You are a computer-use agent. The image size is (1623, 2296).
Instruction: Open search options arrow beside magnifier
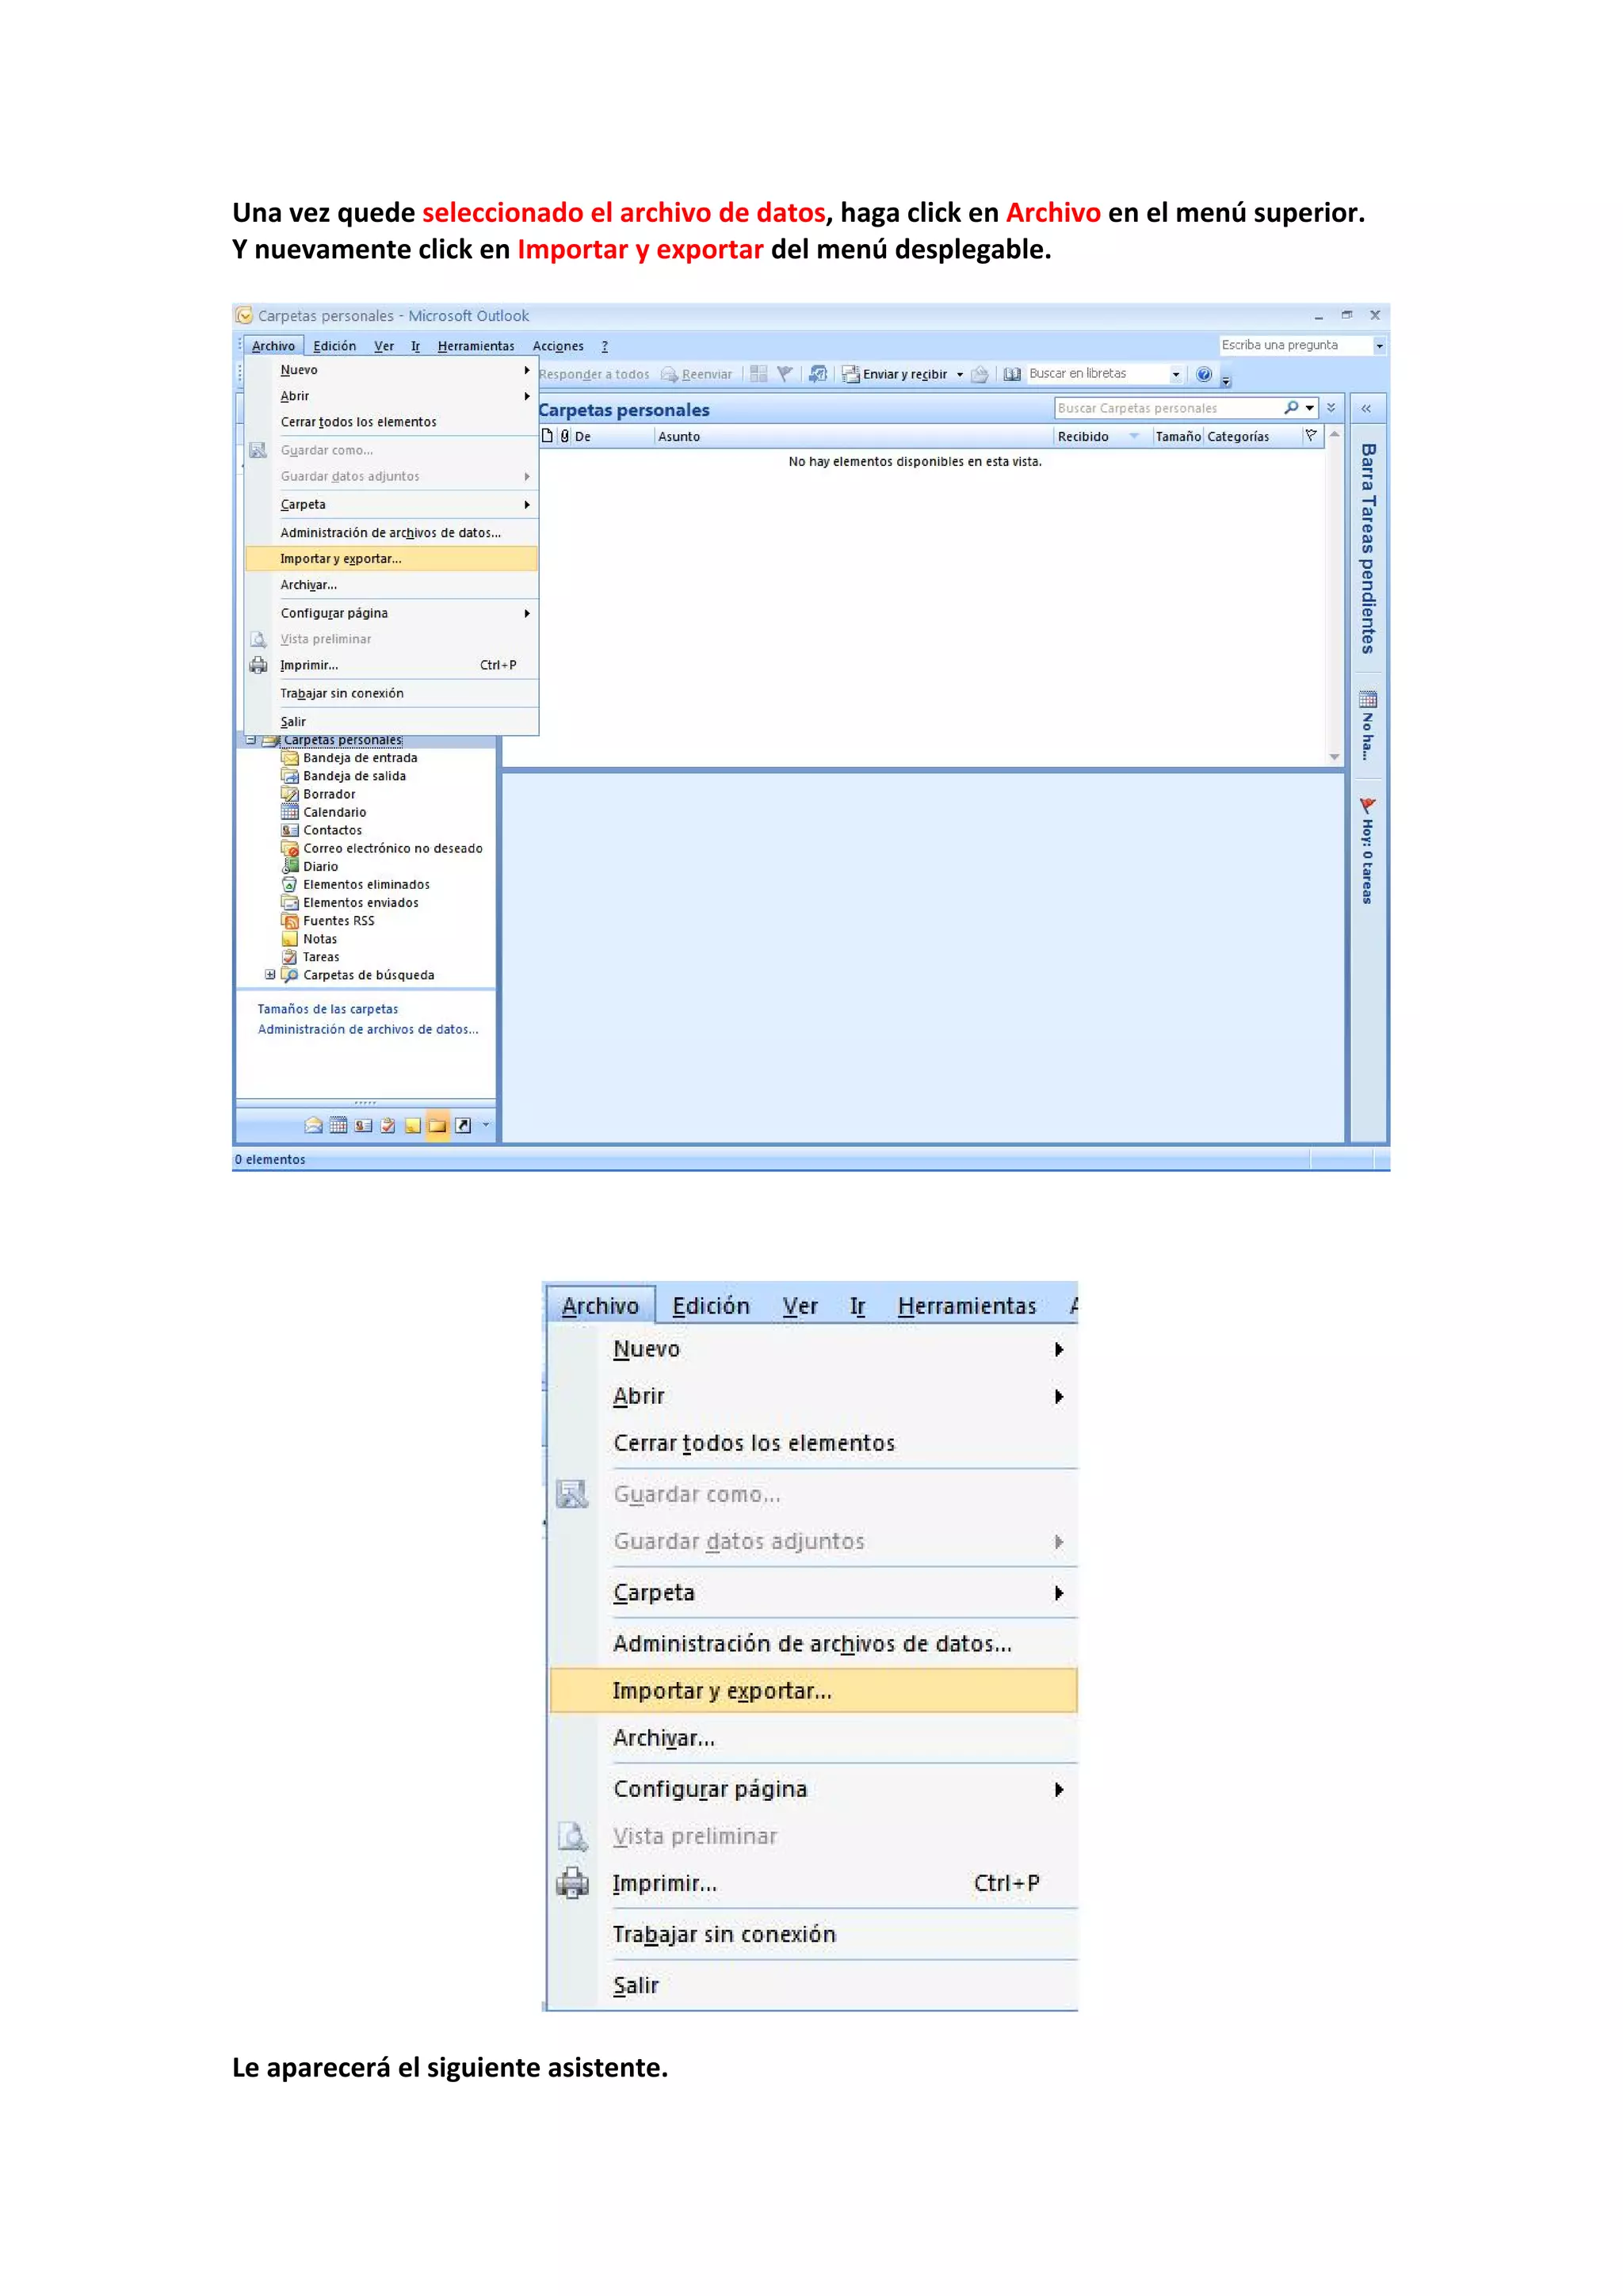click(x=1310, y=408)
